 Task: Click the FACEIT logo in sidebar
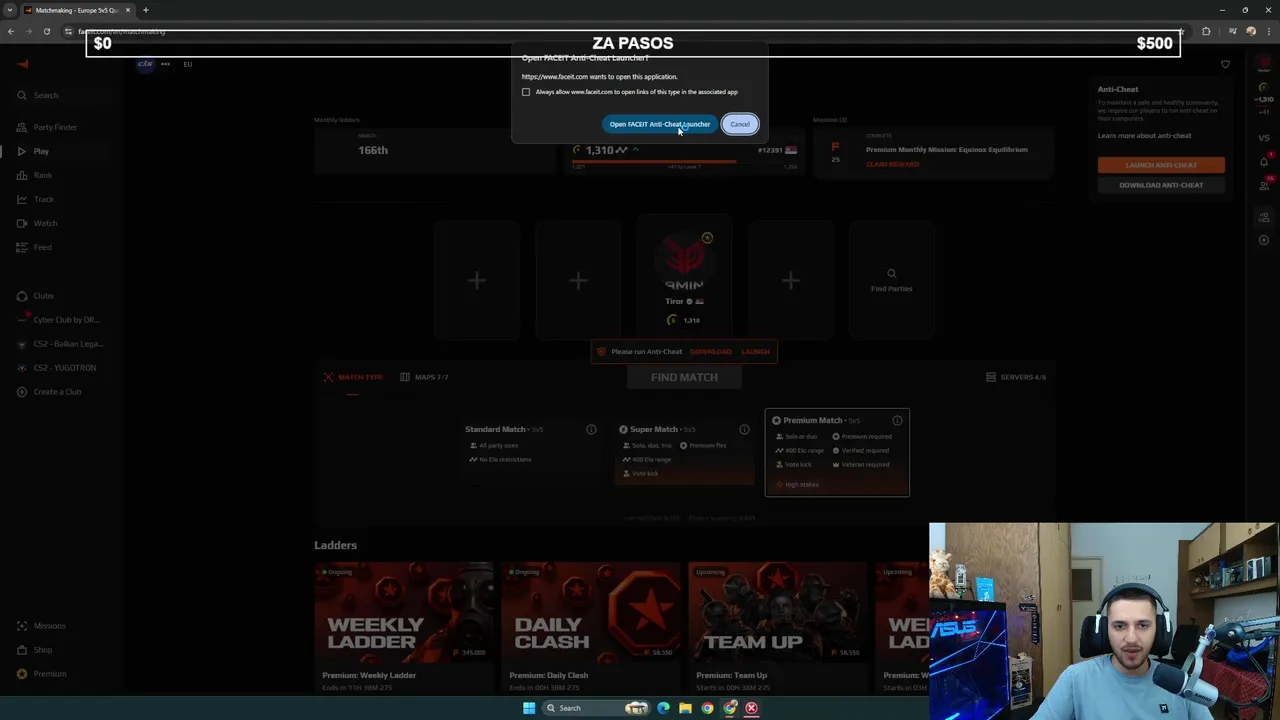tap(22, 64)
